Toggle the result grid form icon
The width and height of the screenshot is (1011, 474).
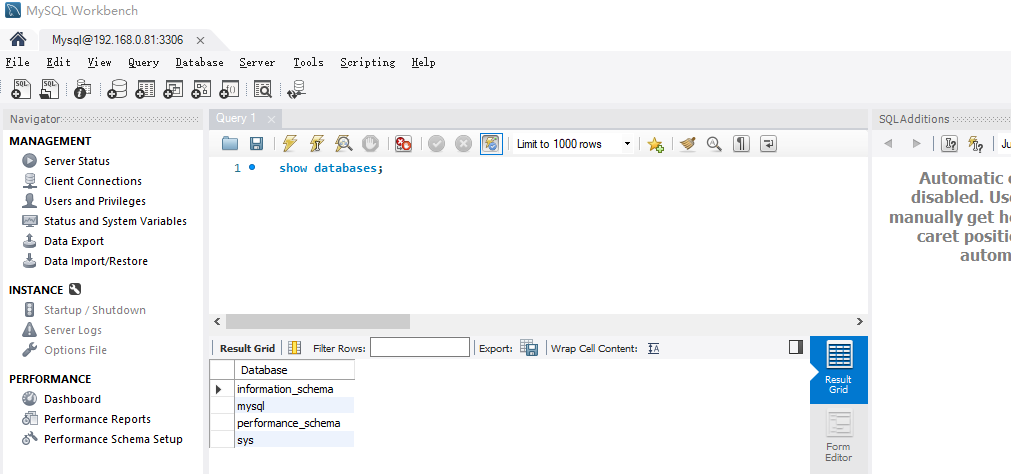[294, 348]
